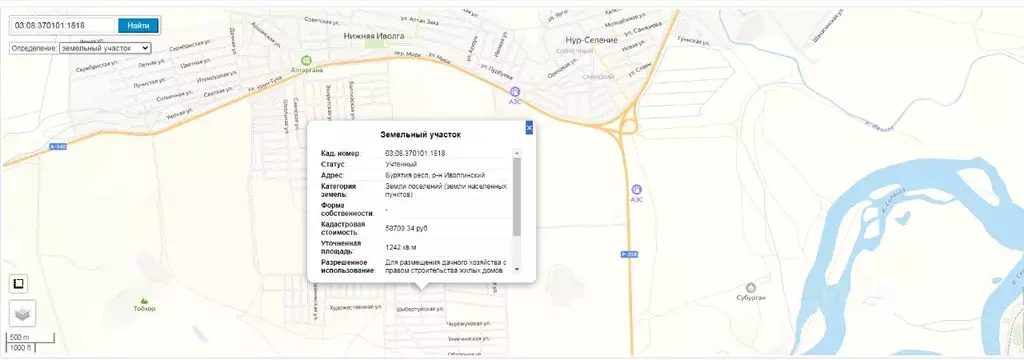Focus the cadastral number search field
This screenshot has height=360, width=1024.
pos(64,25)
